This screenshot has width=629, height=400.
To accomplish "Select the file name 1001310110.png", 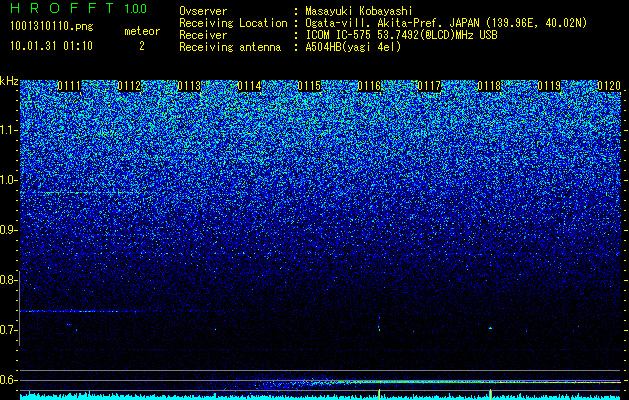I will click(52, 27).
